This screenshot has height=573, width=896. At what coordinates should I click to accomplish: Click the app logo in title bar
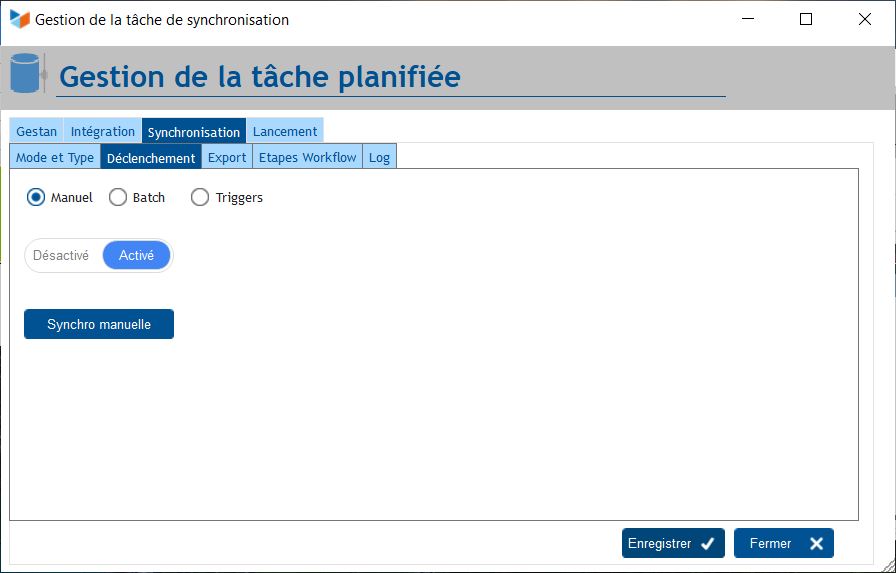pyautogui.click(x=19, y=19)
